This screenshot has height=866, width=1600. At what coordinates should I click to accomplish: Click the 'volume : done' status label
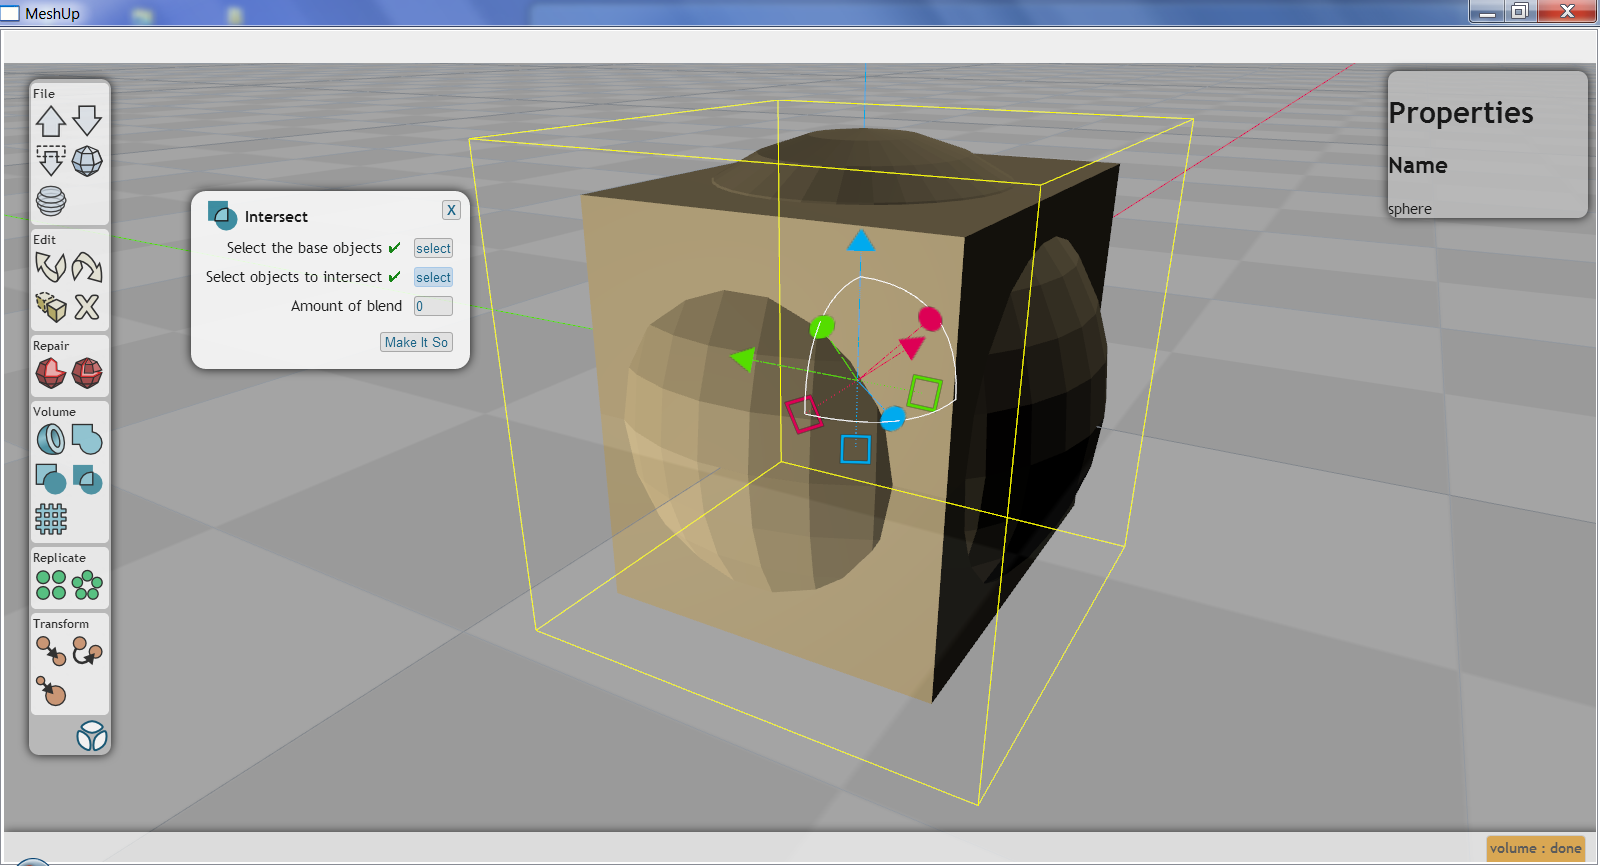click(x=1536, y=848)
